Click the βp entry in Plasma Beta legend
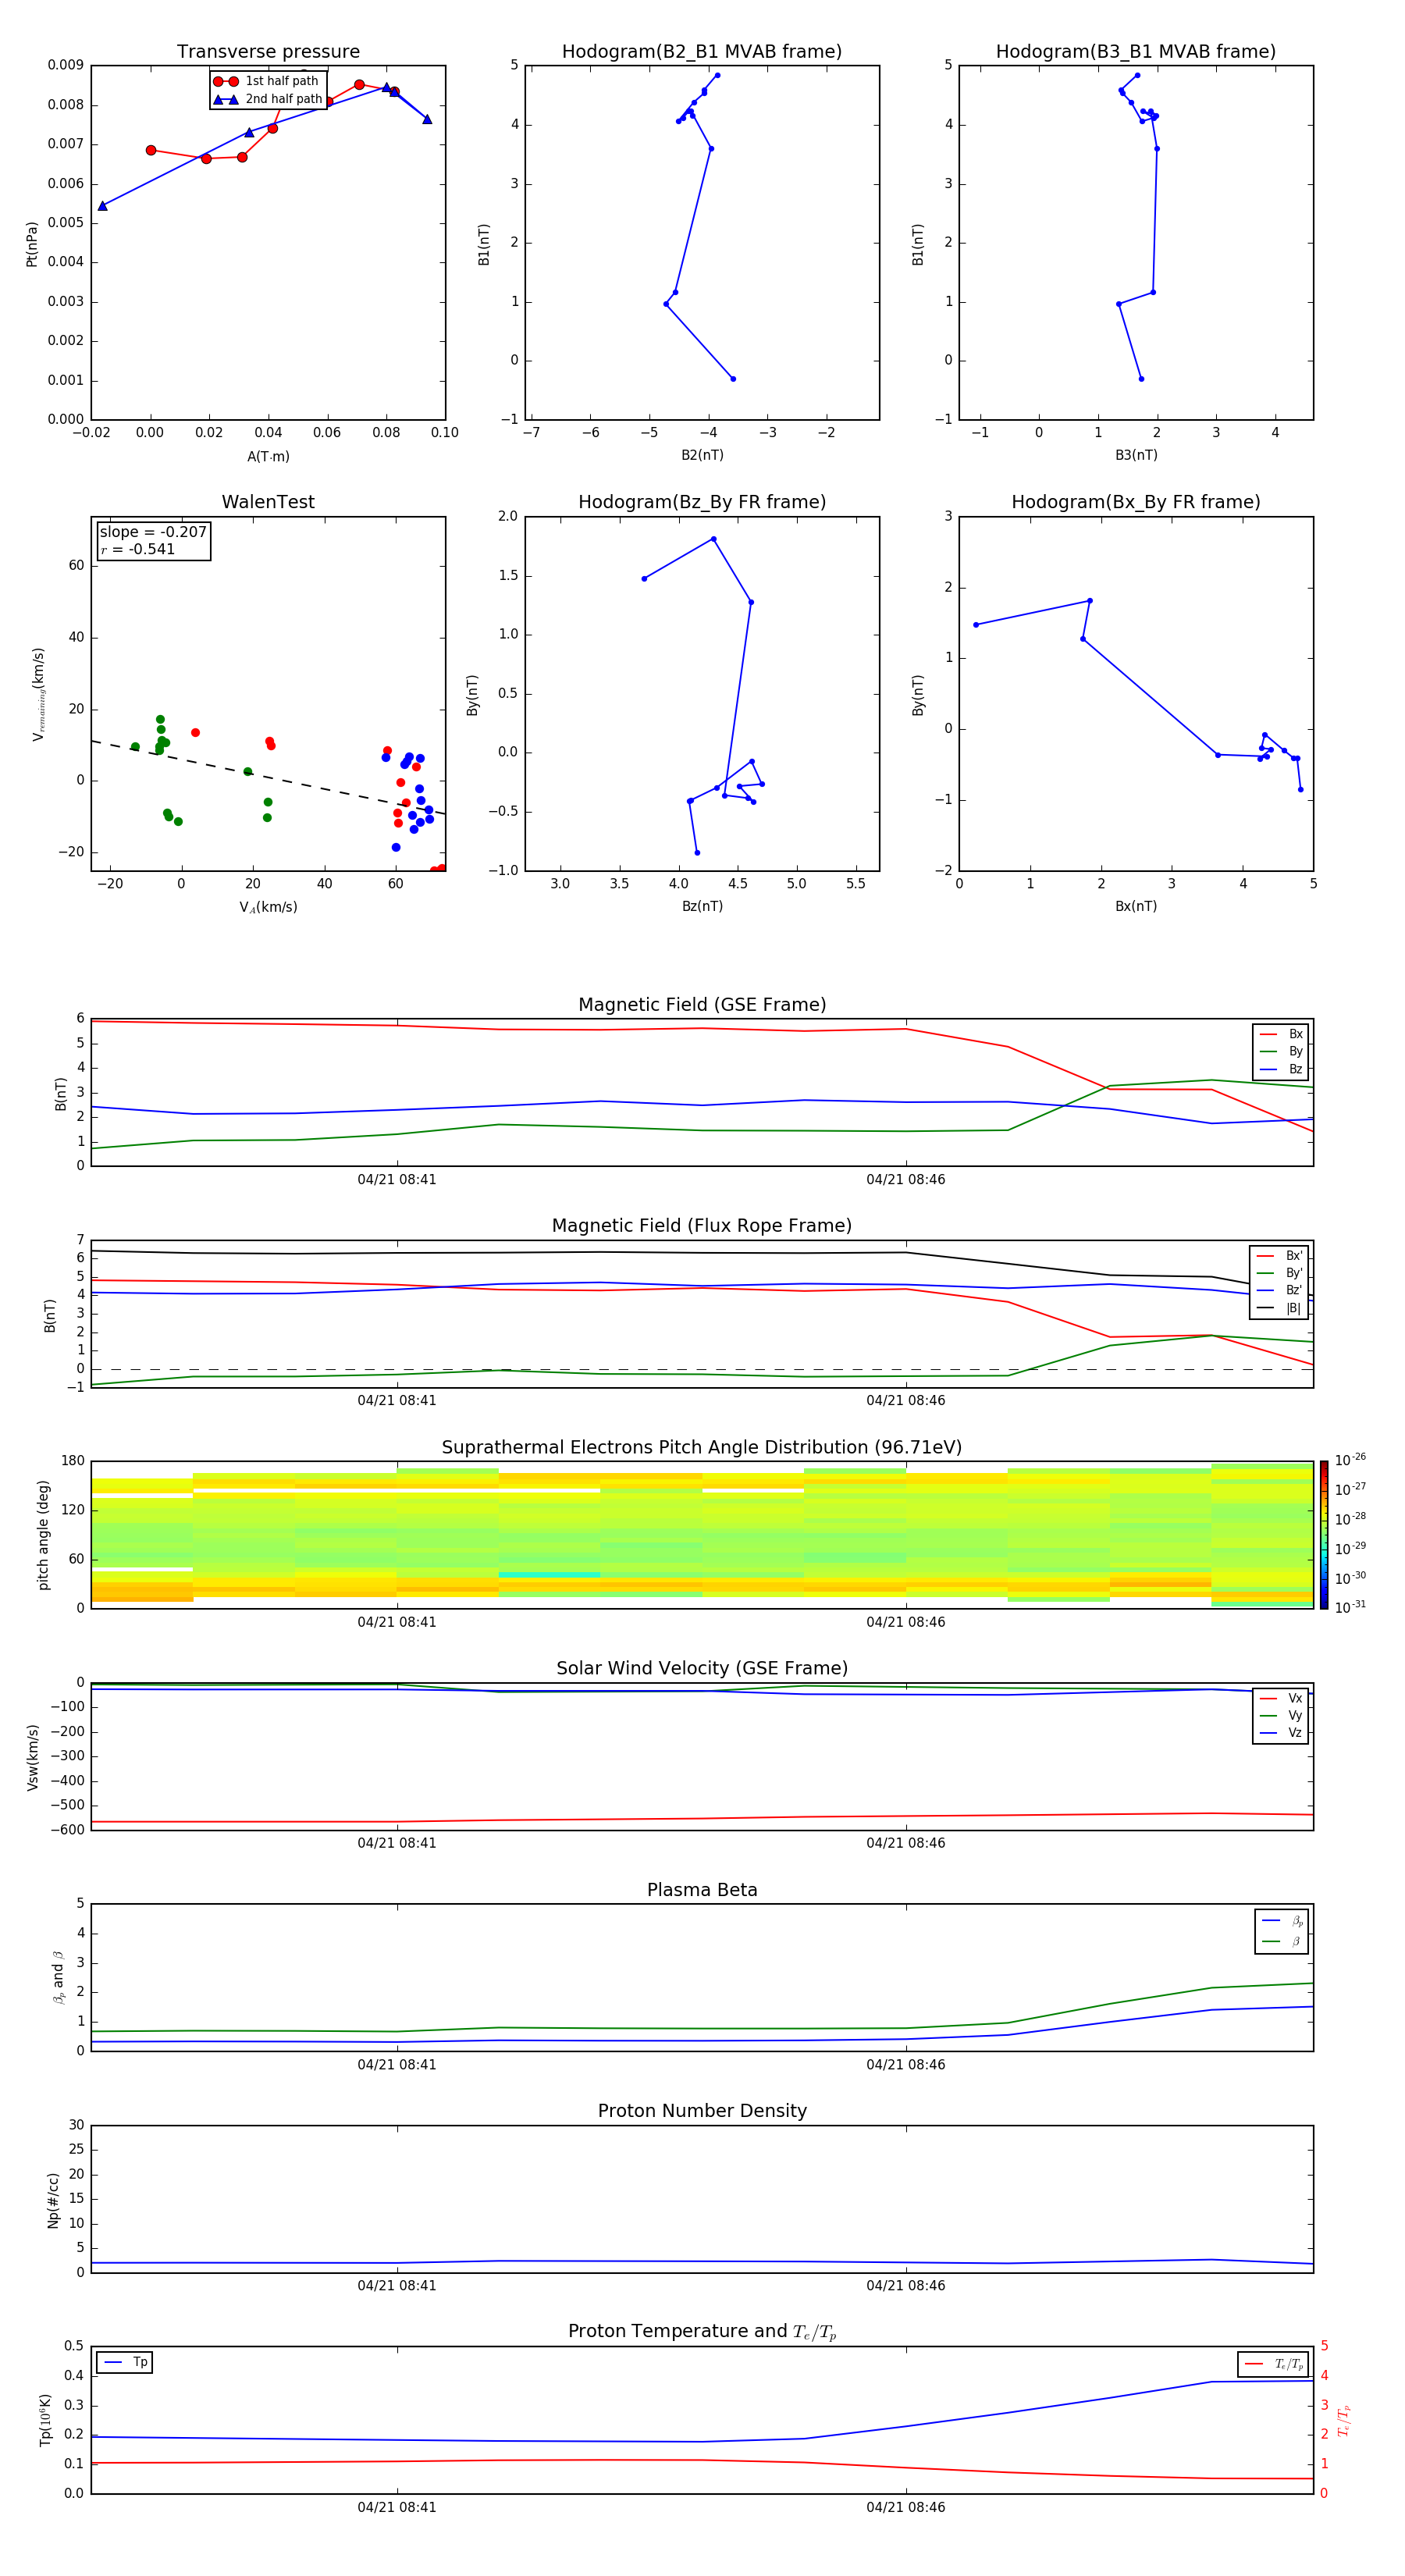Image resolution: width=1405 pixels, height=2576 pixels. click(1282, 1921)
